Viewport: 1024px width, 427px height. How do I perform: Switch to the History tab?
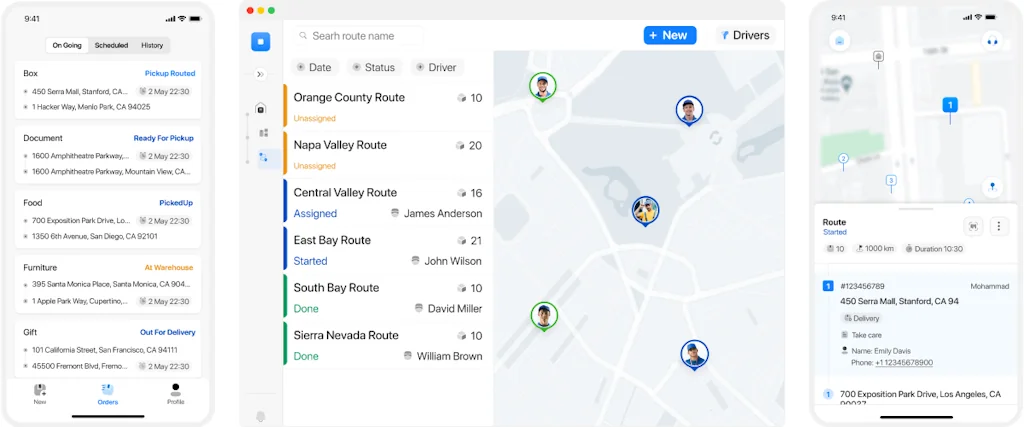pyautogui.click(x=152, y=46)
